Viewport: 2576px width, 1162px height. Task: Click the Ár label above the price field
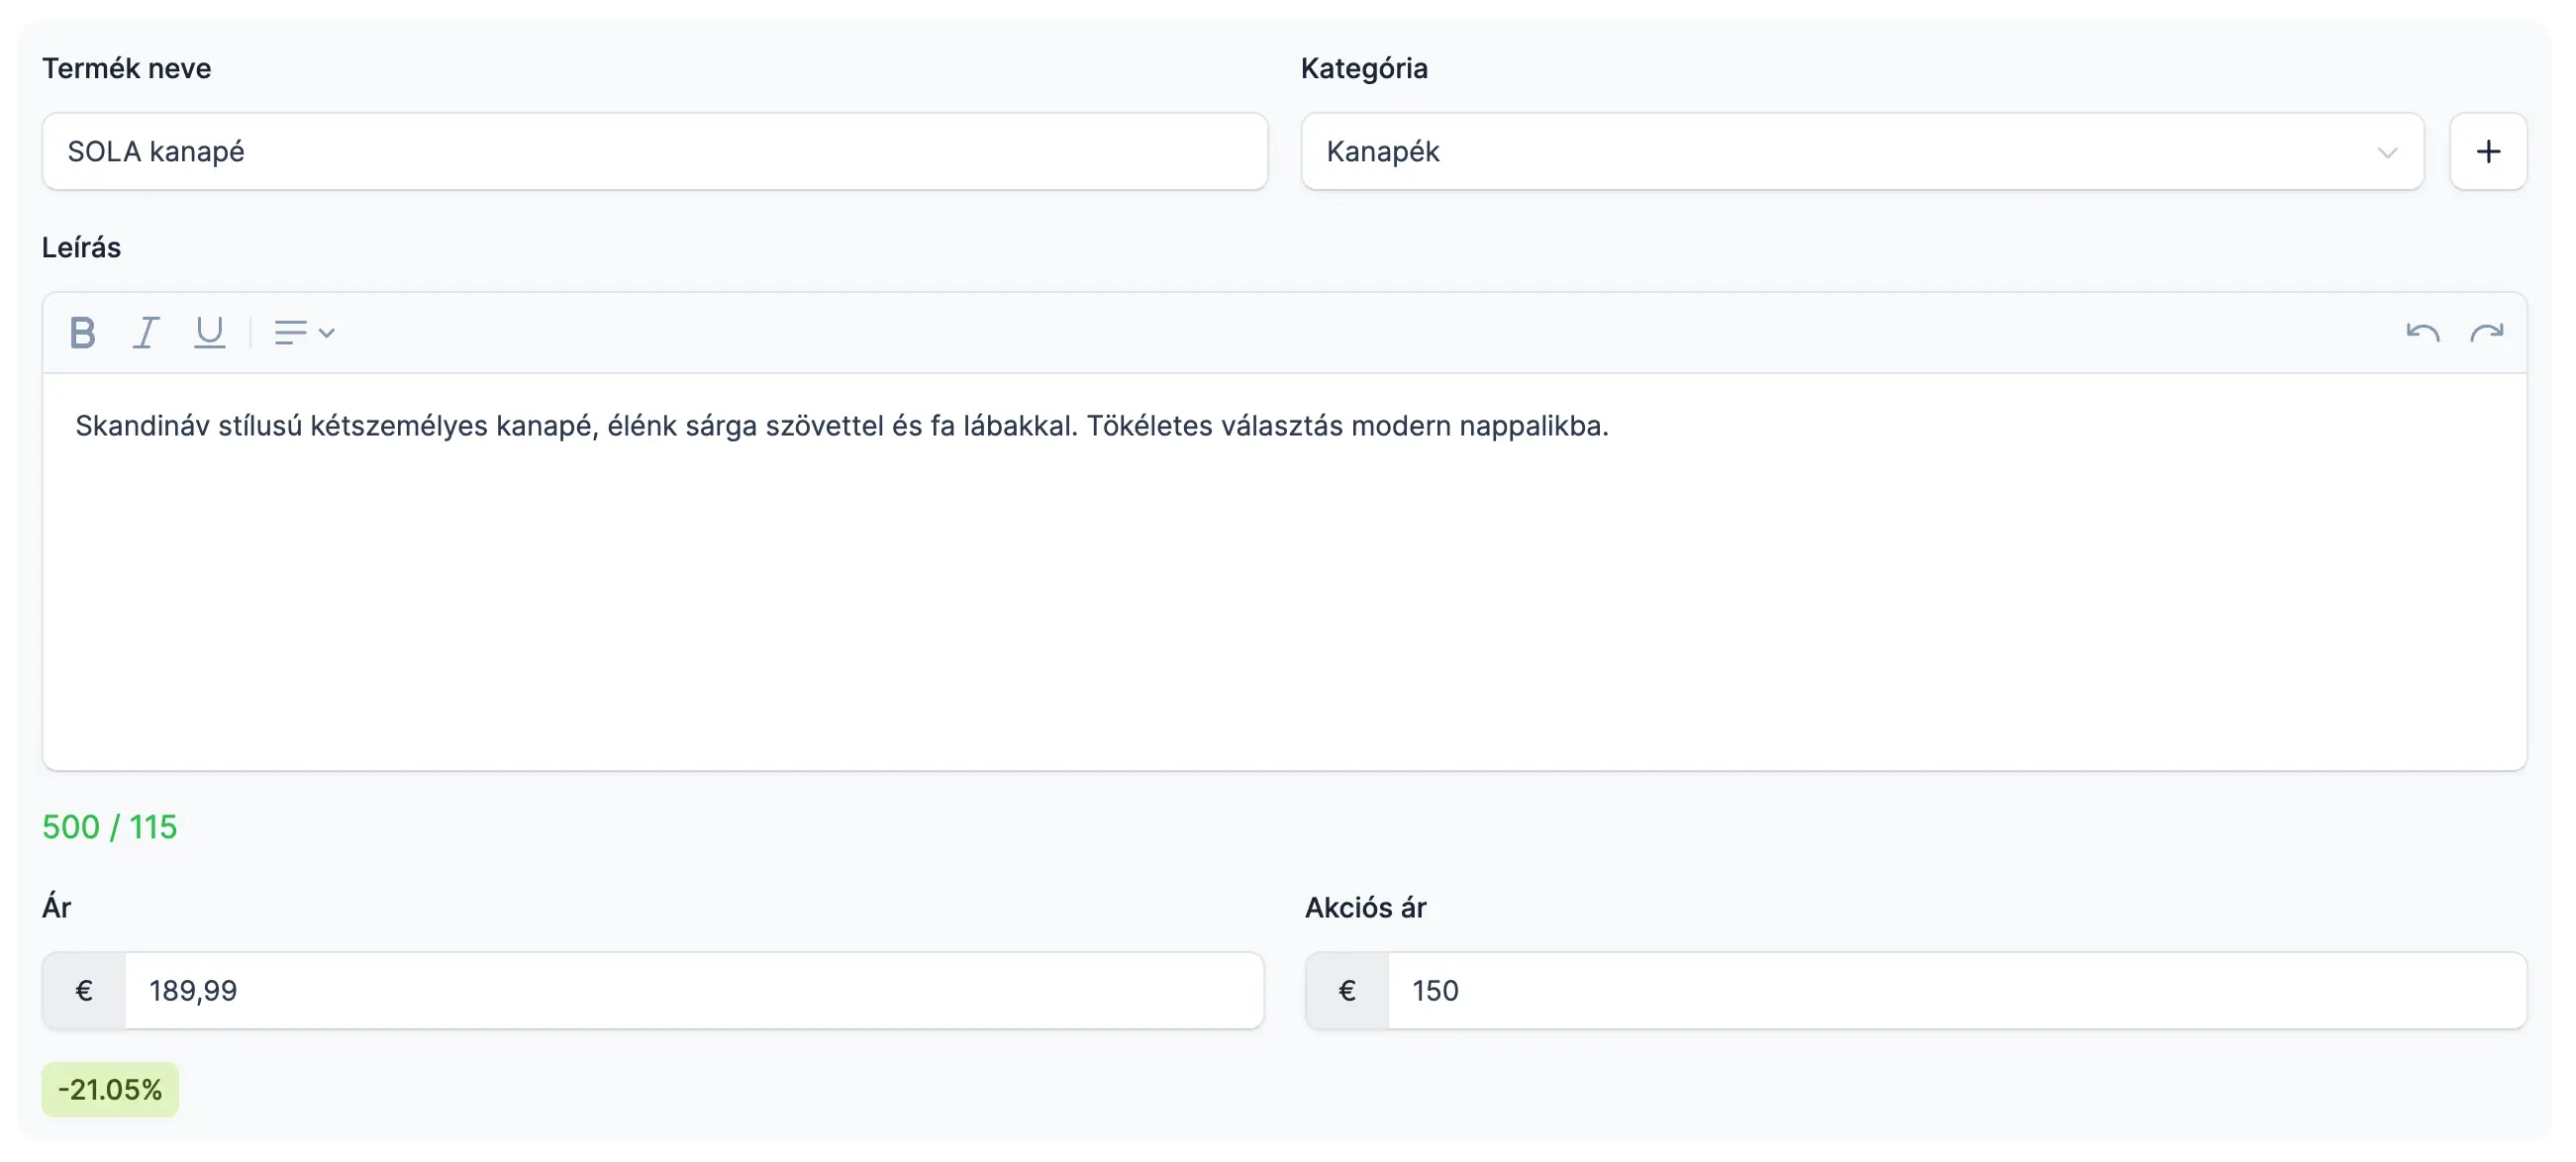(56, 907)
